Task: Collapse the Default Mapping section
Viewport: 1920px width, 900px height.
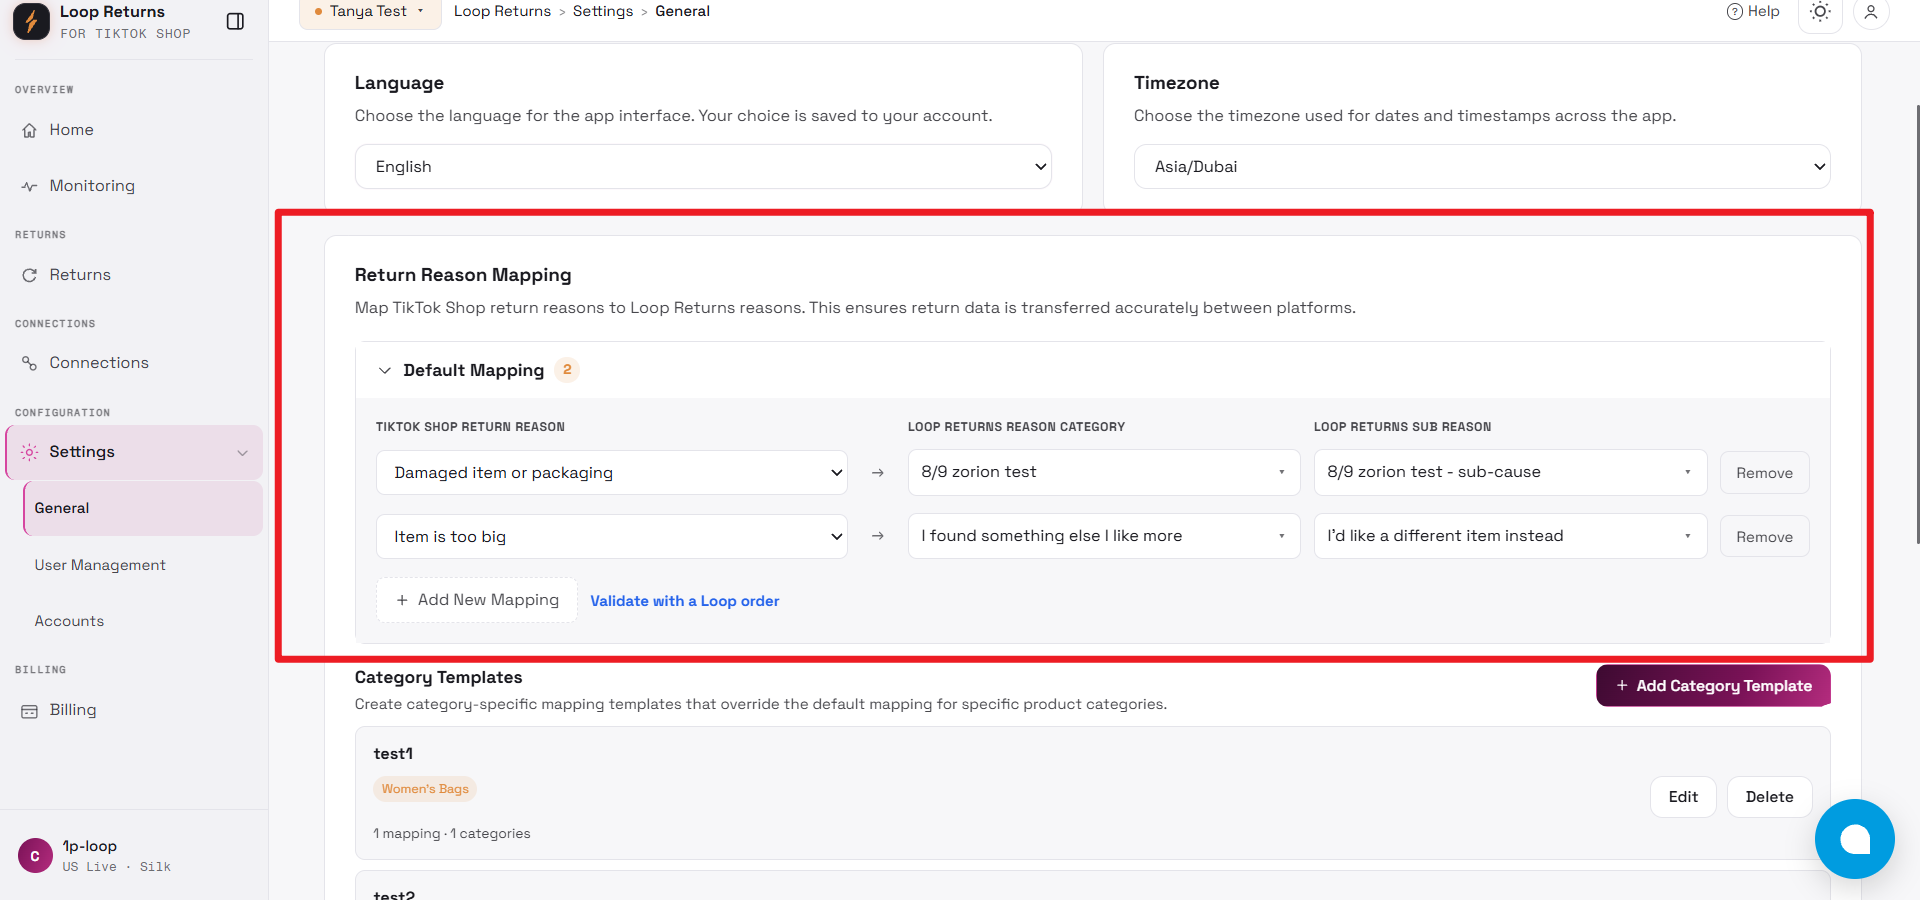Action: pos(385,371)
